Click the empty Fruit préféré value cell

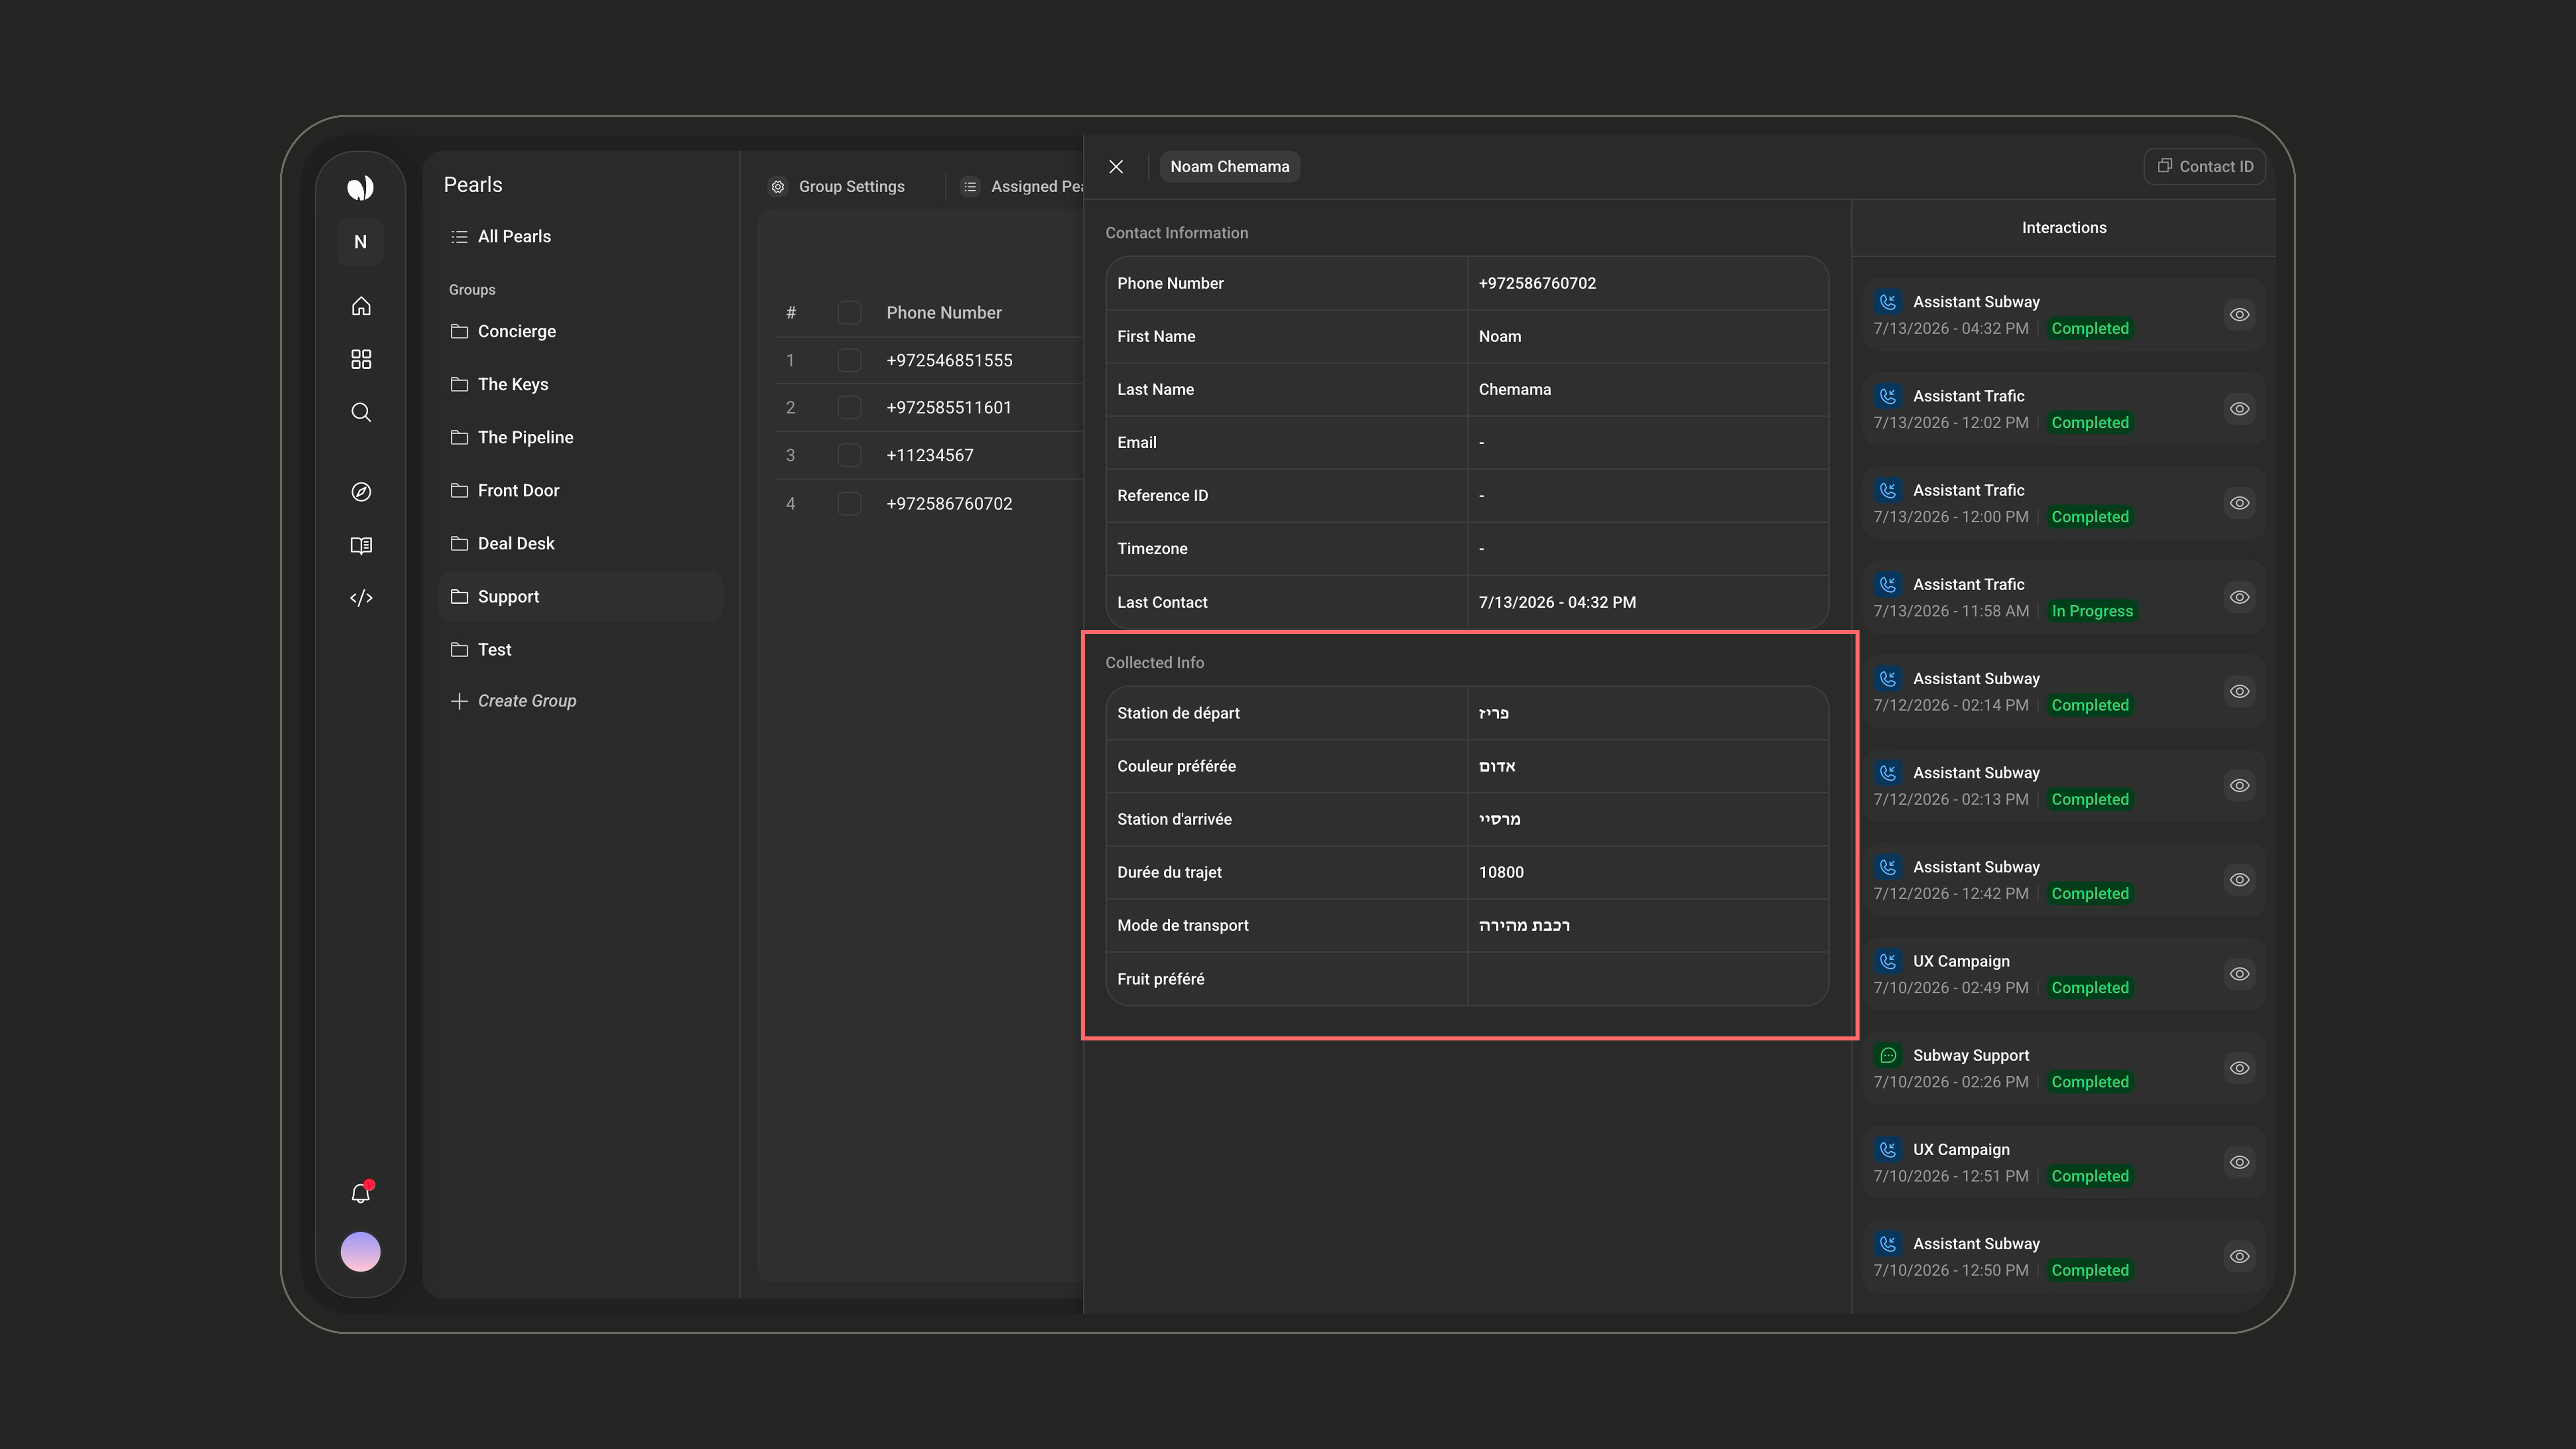1647,979
